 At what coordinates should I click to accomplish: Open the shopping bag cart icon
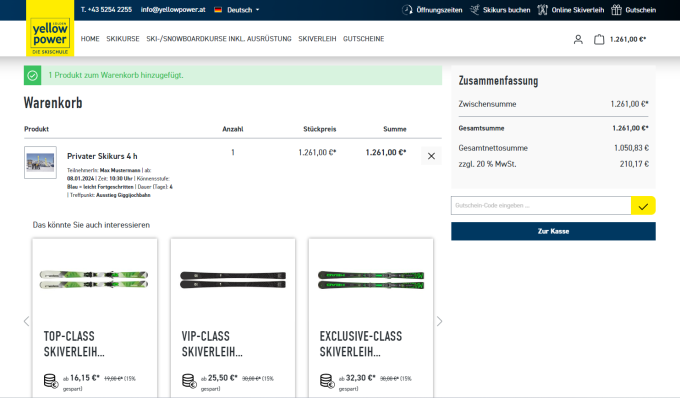(x=599, y=39)
